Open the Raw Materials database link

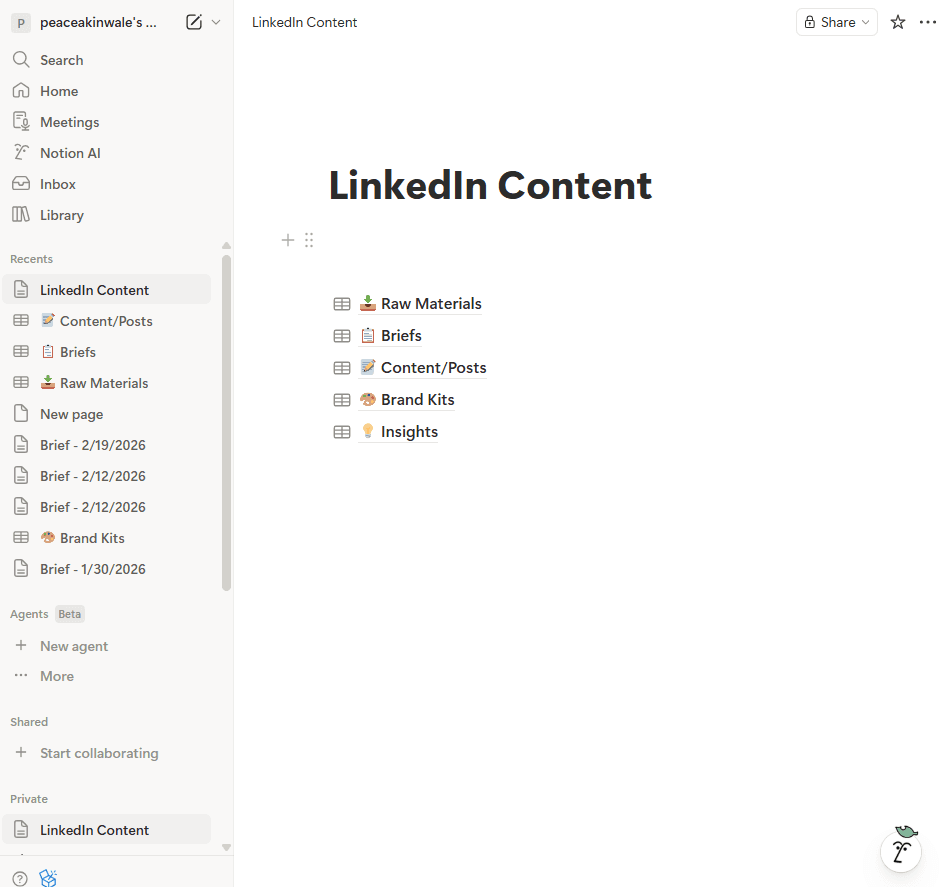click(430, 303)
